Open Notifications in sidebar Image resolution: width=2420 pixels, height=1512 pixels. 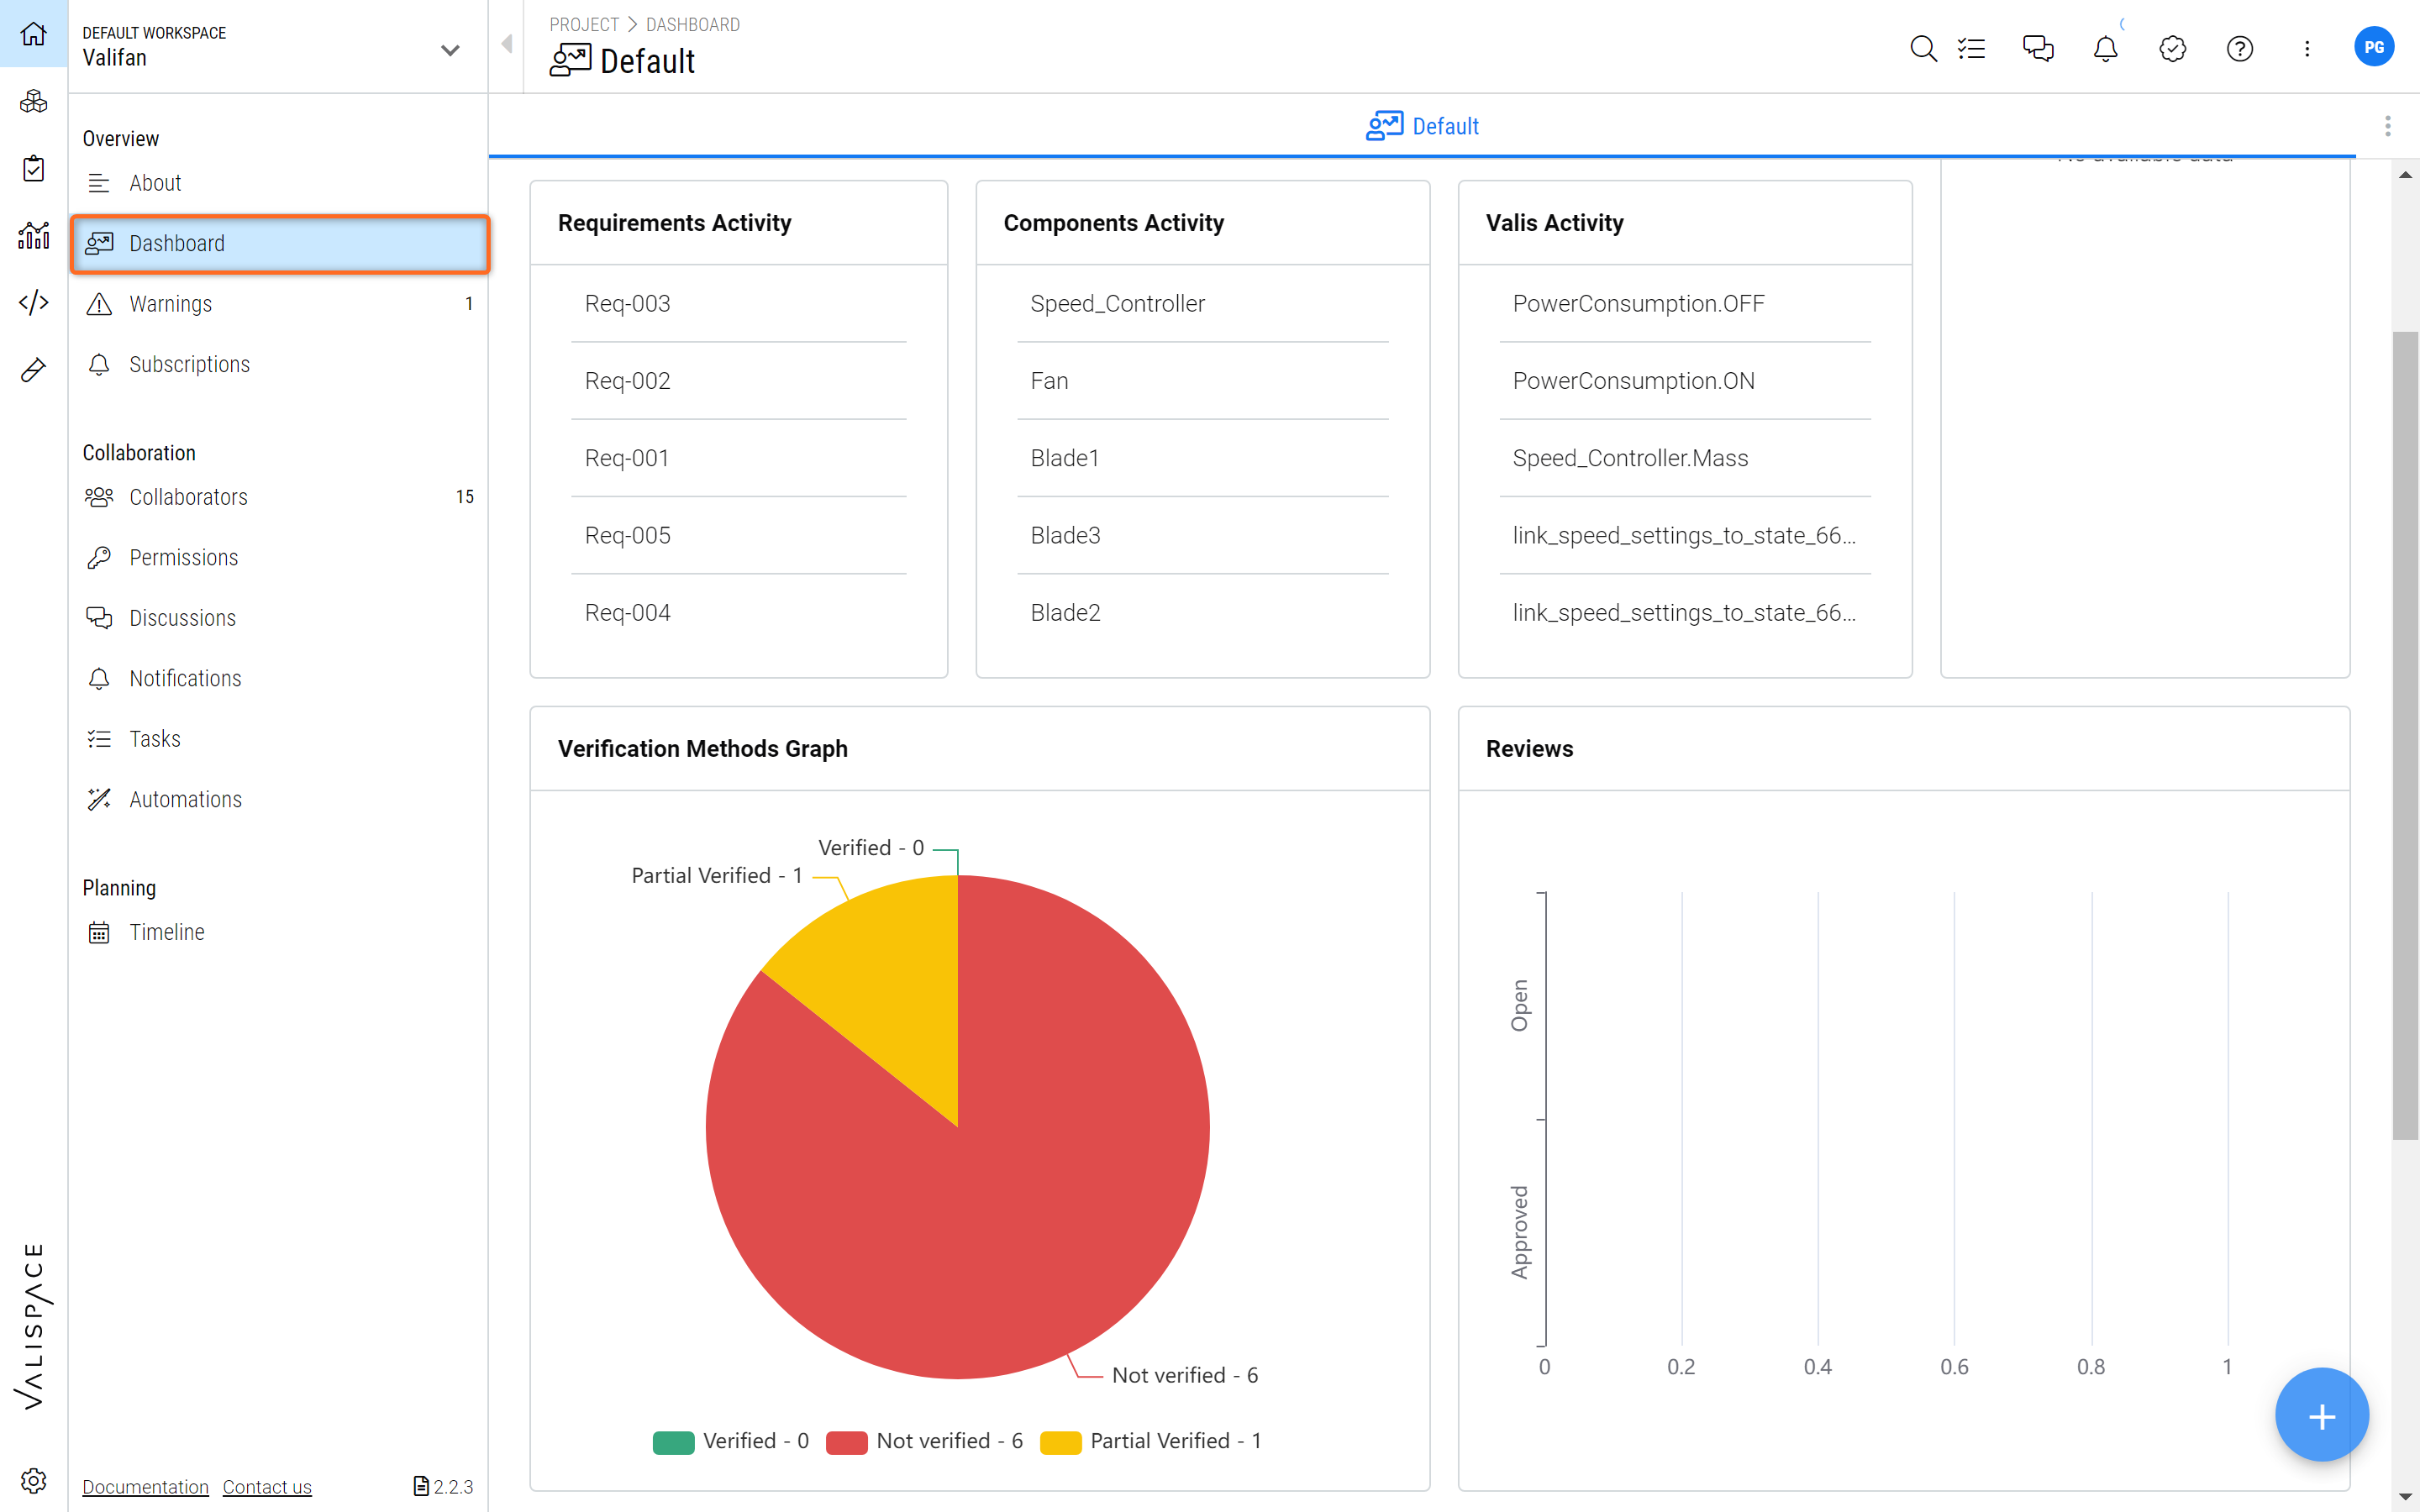[279, 678]
